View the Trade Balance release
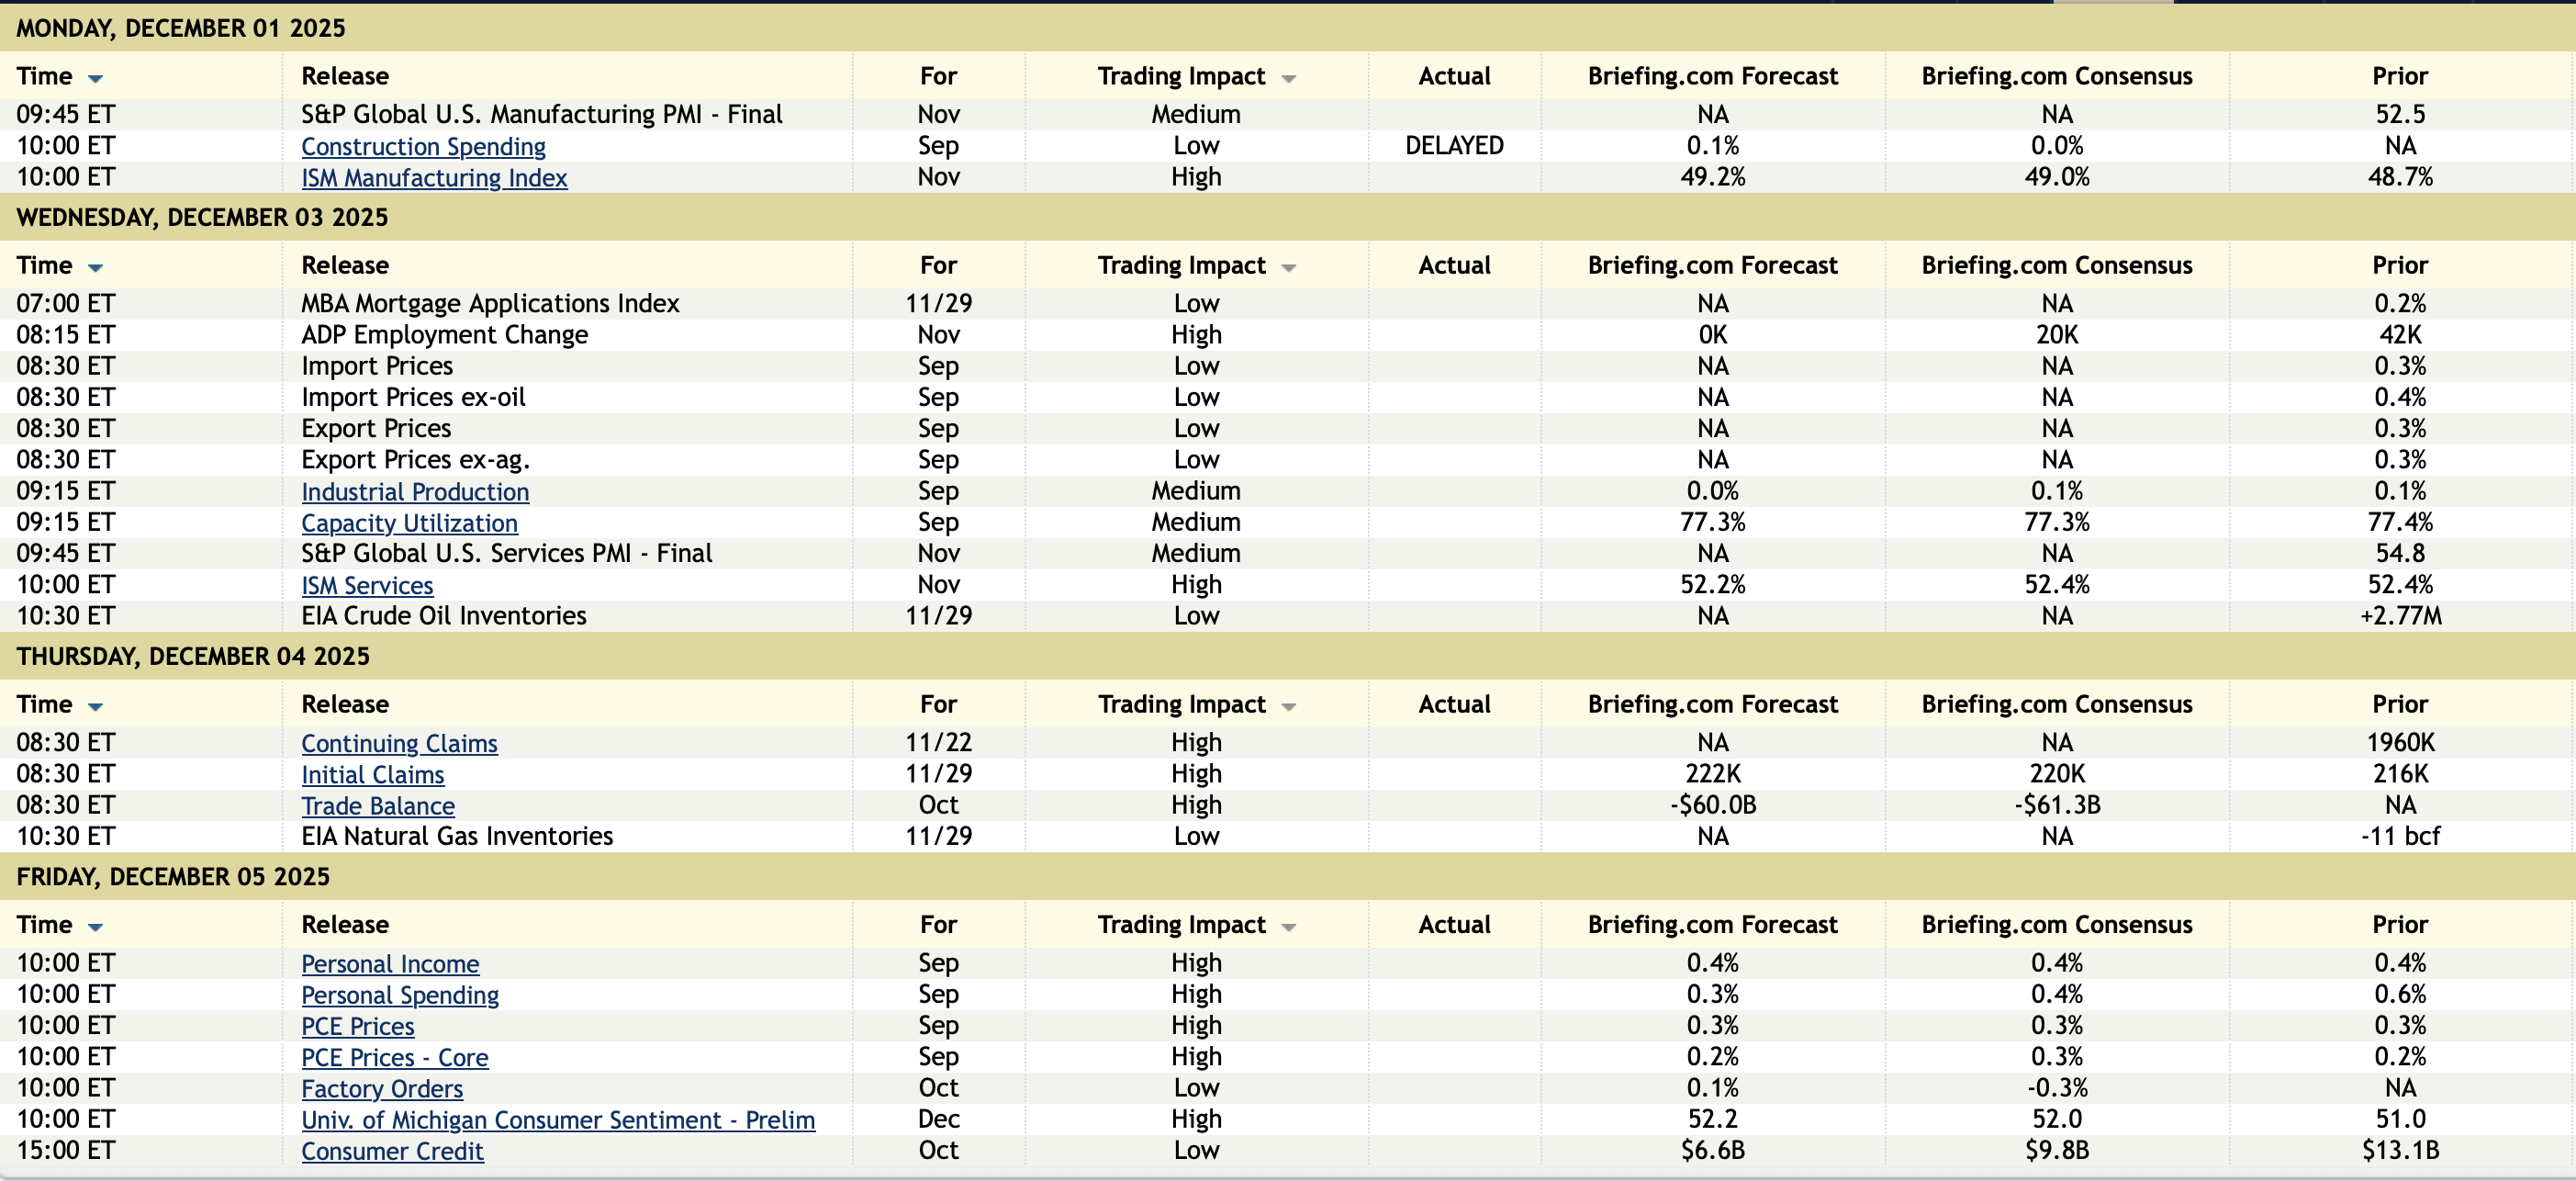The height and width of the screenshot is (1181, 2576). tap(378, 806)
